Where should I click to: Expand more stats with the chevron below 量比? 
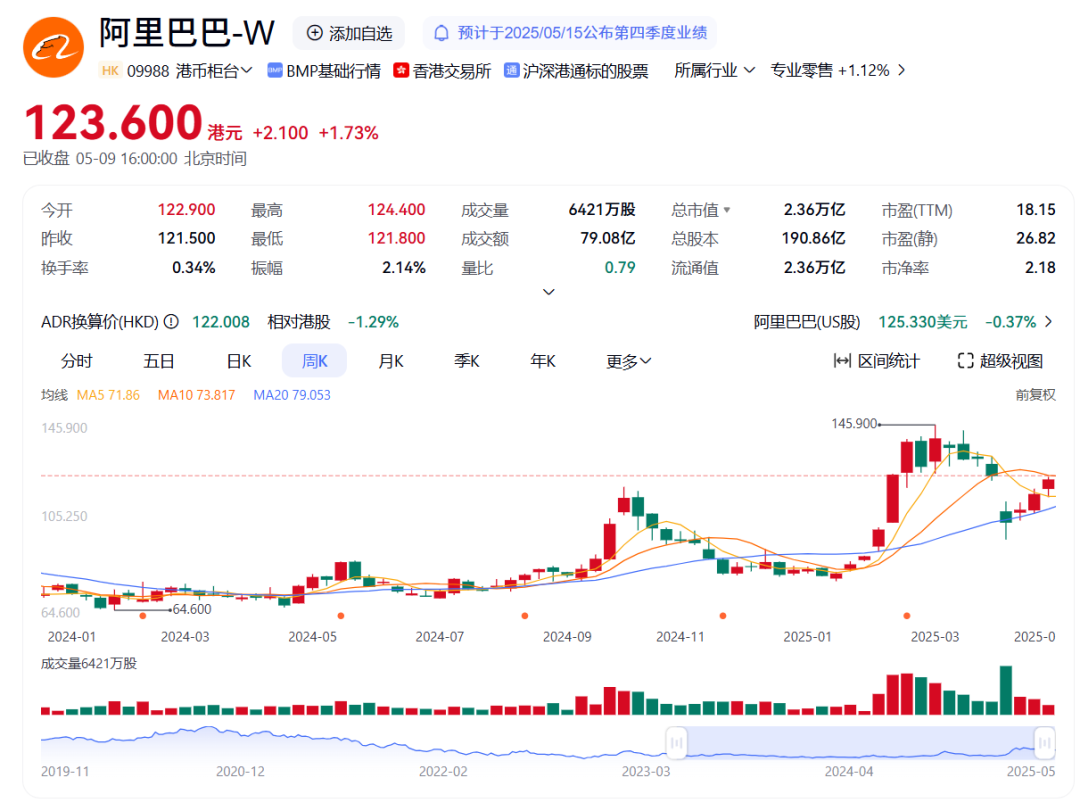click(x=549, y=292)
